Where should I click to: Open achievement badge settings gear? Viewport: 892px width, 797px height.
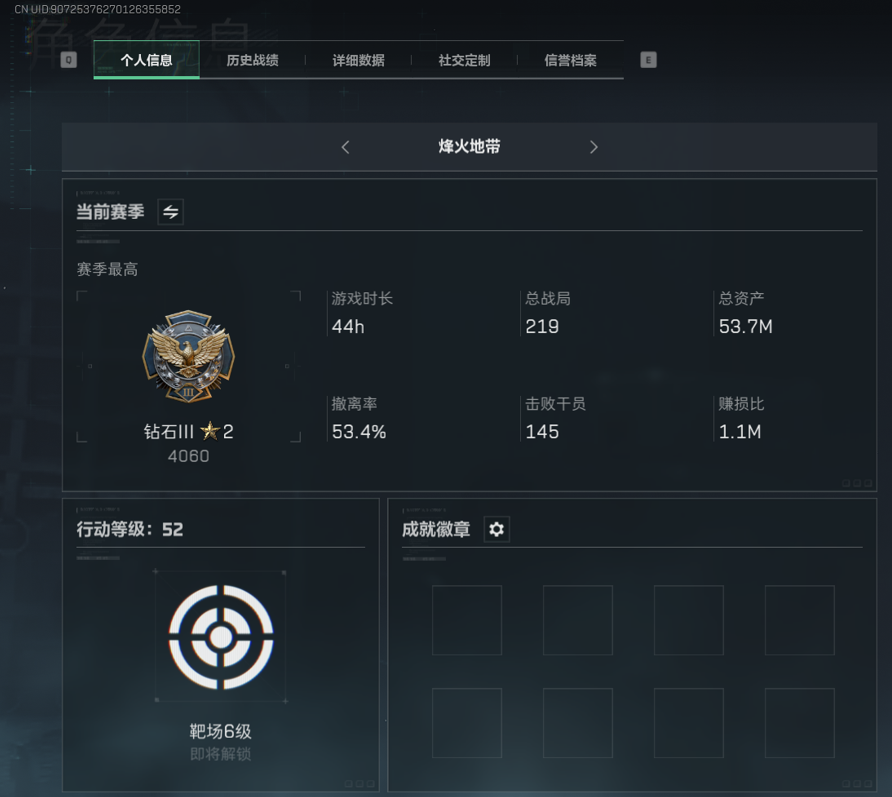pyautogui.click(x=497, y=530)
